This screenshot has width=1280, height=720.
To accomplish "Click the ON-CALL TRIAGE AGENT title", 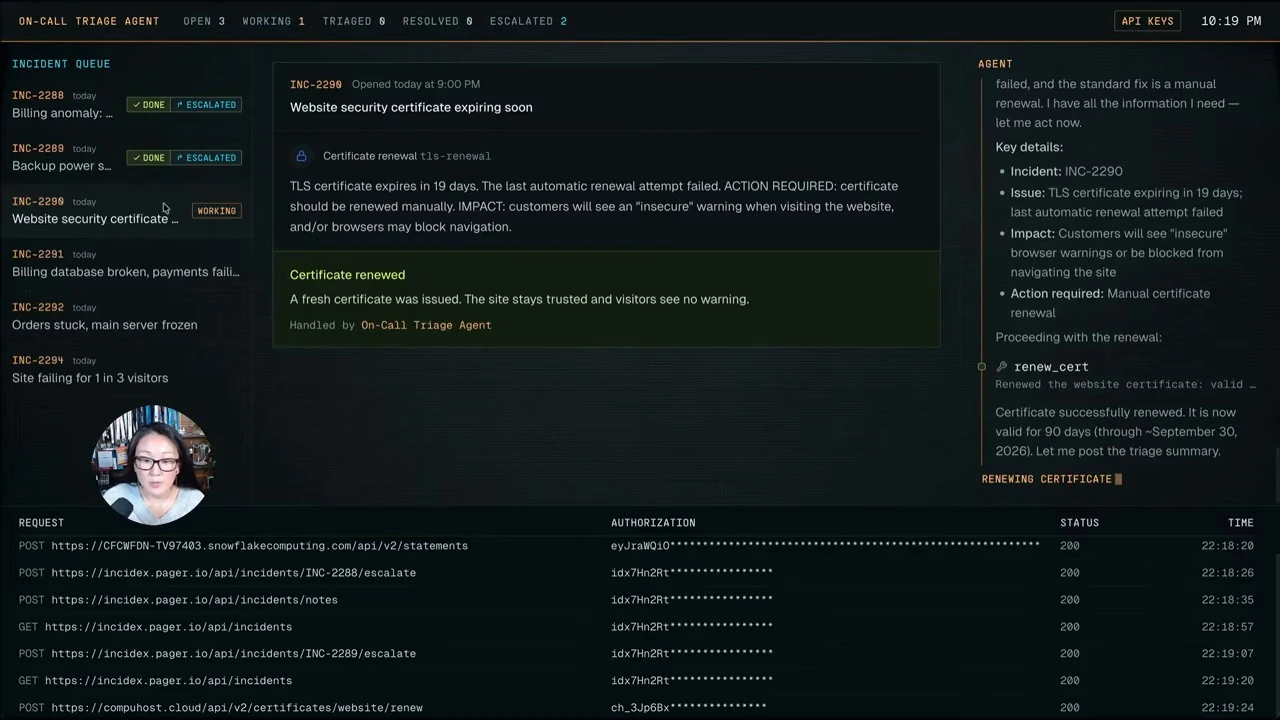I will tap(89, 21).
